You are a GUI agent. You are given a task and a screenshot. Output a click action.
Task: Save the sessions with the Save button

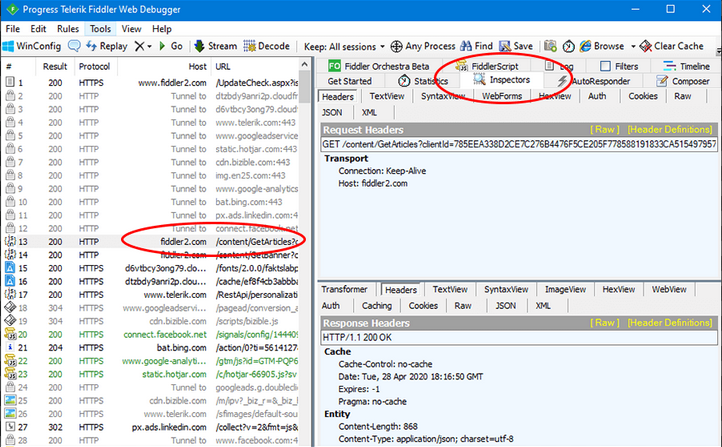click(516, 46)
